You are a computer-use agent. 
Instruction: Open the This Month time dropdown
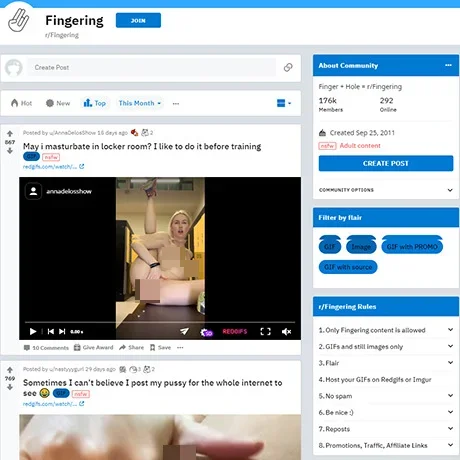click(x=140, y=103)
